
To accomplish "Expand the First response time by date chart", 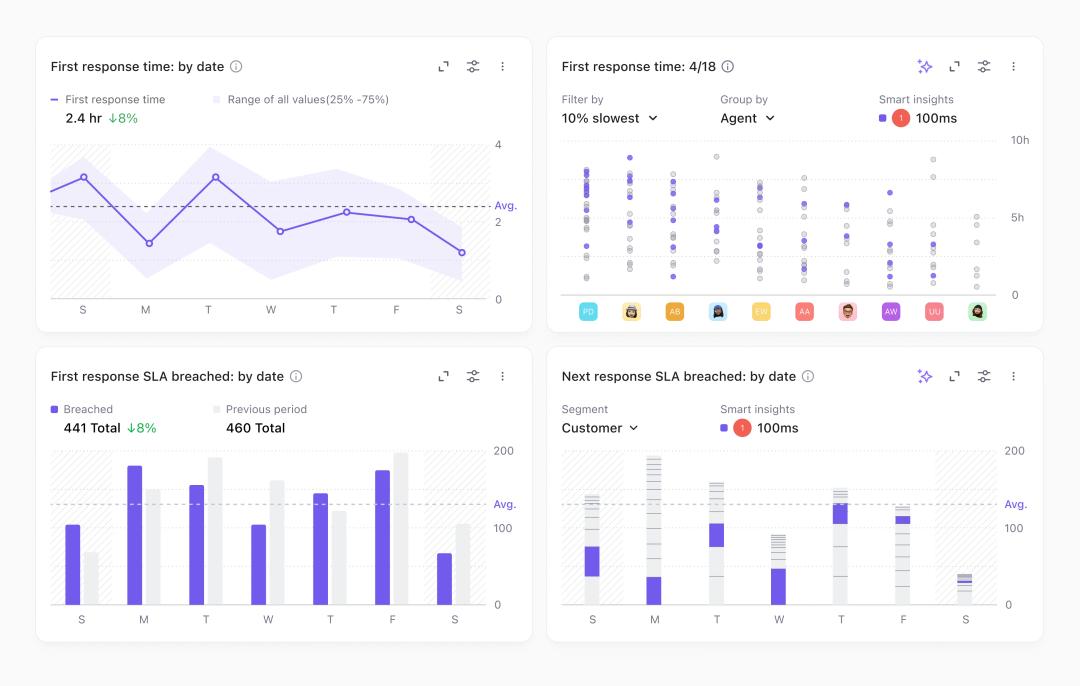I will (x=443, y=65).
